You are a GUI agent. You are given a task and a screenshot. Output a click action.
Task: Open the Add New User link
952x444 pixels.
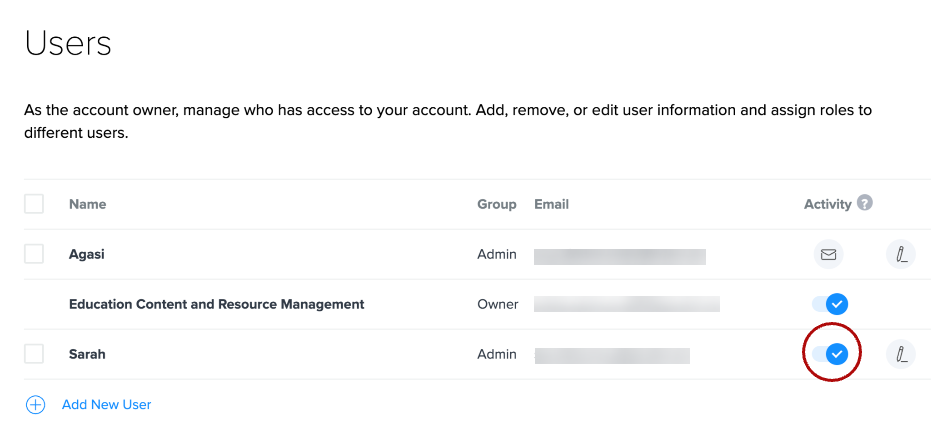106,405
